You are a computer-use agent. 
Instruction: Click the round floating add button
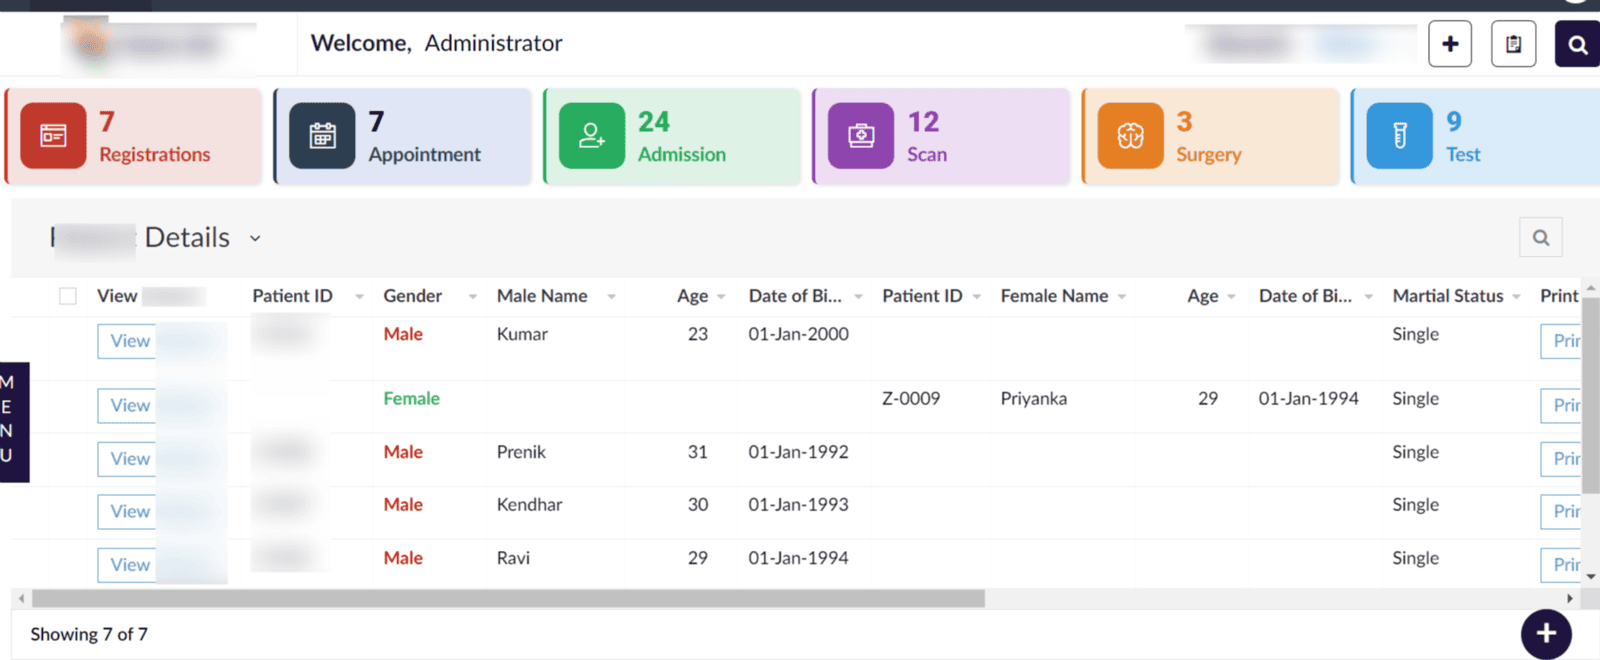(x=1545, y=634)
